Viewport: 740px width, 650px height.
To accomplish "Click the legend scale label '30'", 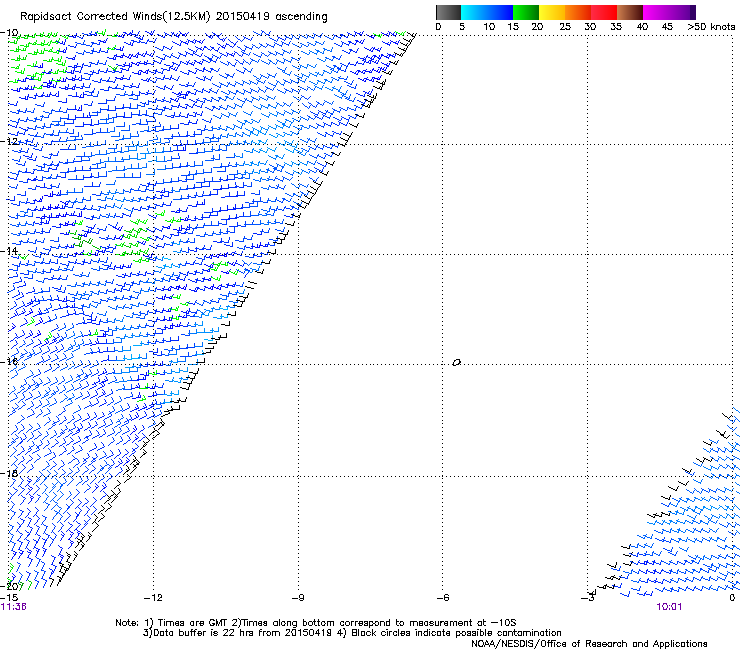I will point(590,27).
